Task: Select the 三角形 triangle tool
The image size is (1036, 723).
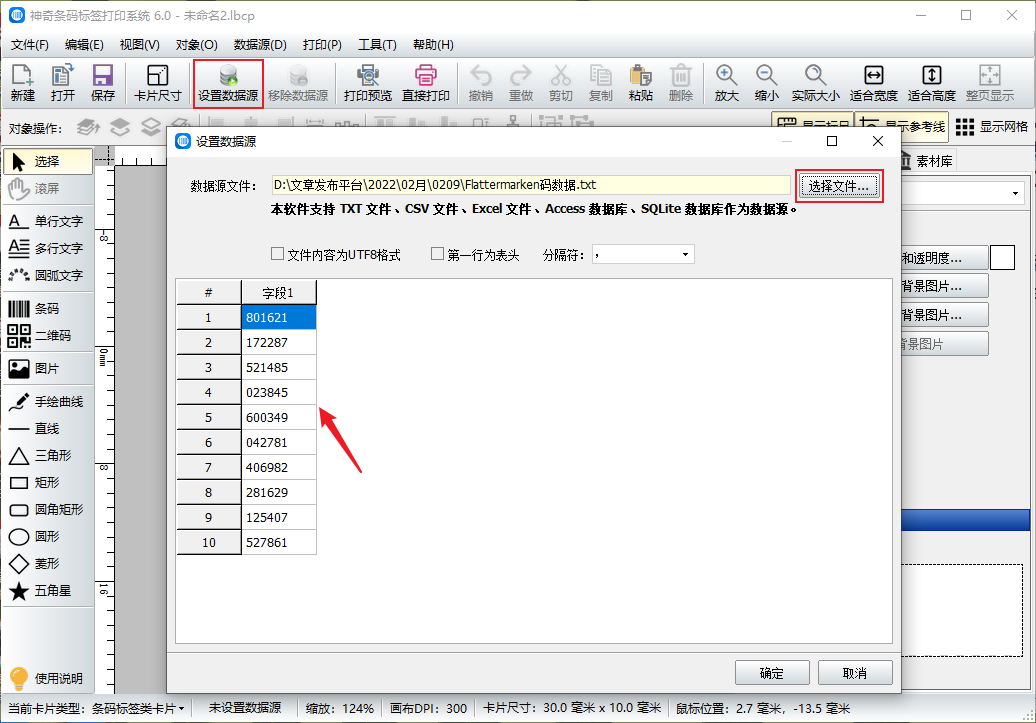Action: pos(48,455)
